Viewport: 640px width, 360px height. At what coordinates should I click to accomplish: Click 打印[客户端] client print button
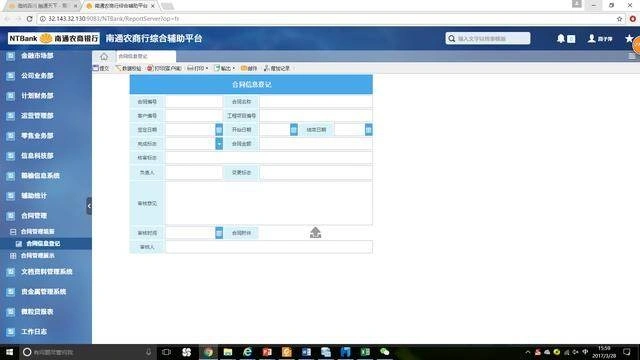pos(164,68)
